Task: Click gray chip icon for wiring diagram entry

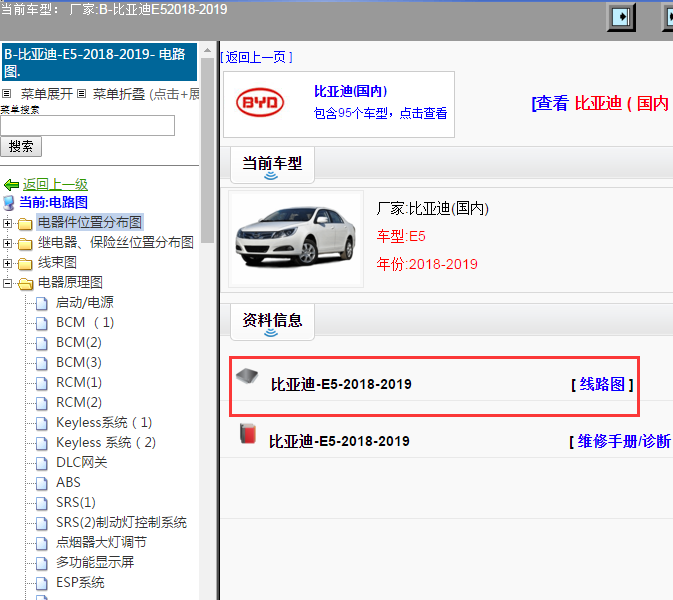Action: 247,376
